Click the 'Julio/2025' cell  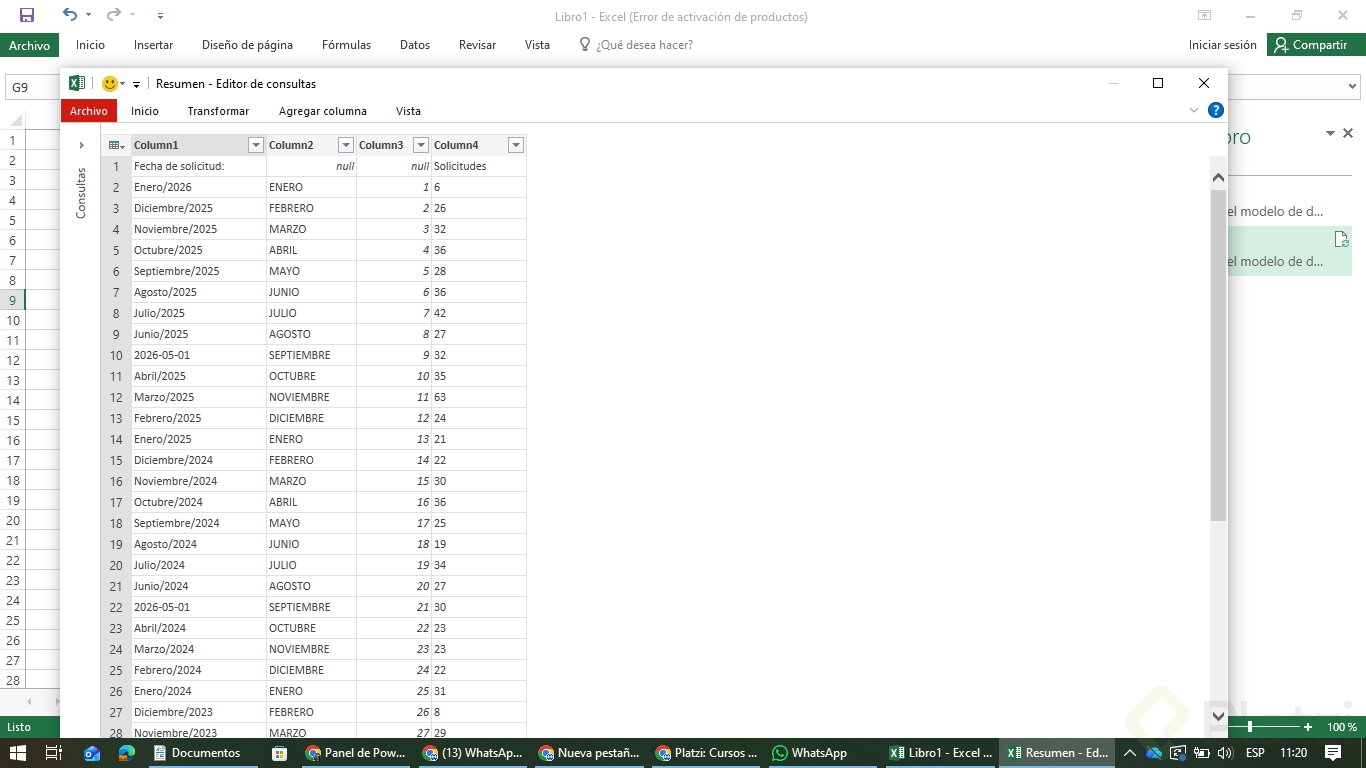(x=199, y=313)
